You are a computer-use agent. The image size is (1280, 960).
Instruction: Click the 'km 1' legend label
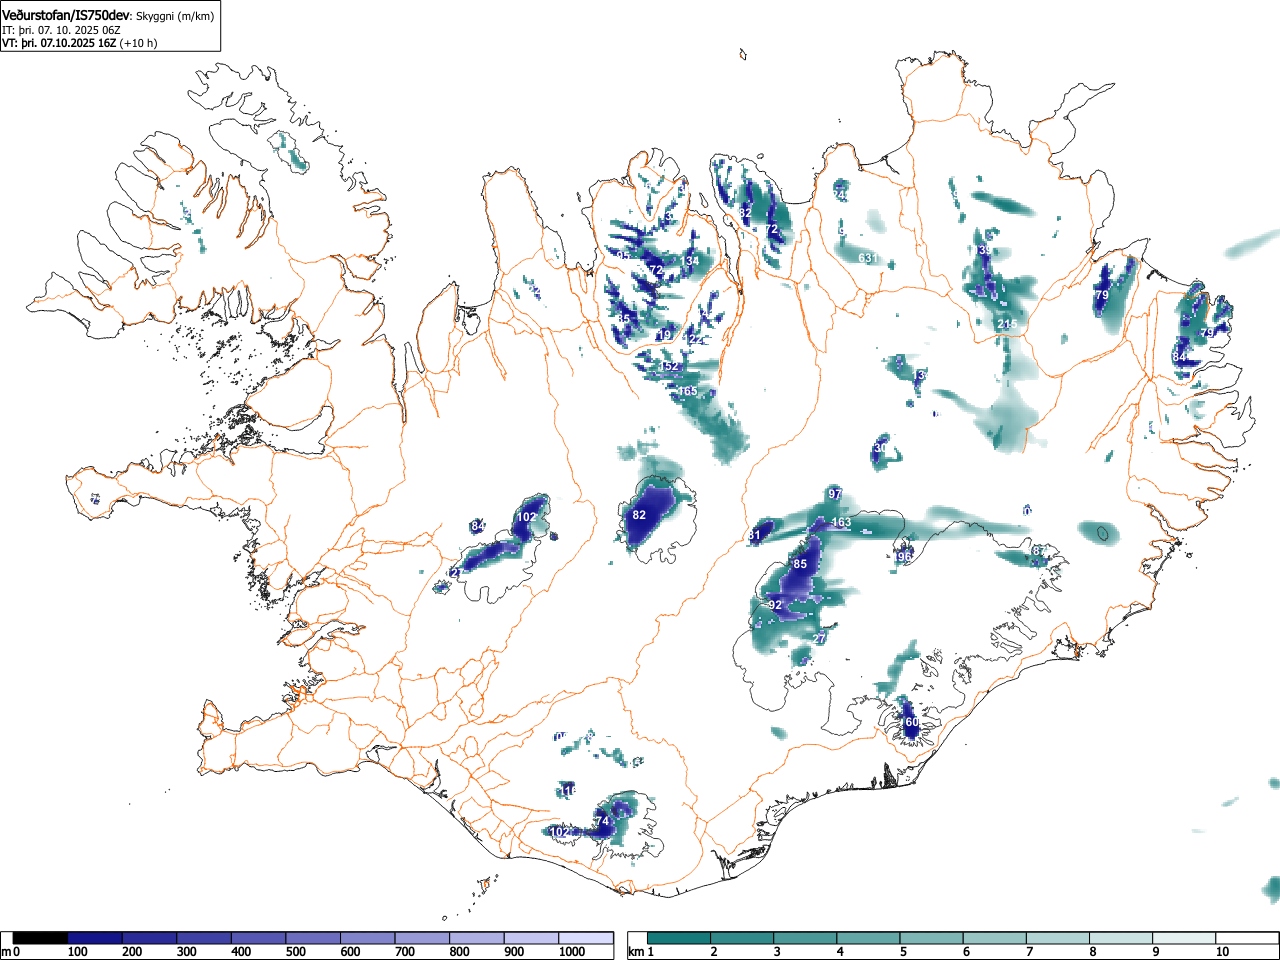641,952
